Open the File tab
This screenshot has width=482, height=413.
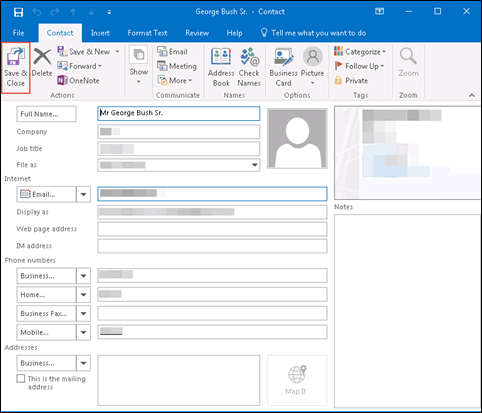pyautogui.click(x=18, y=33)
